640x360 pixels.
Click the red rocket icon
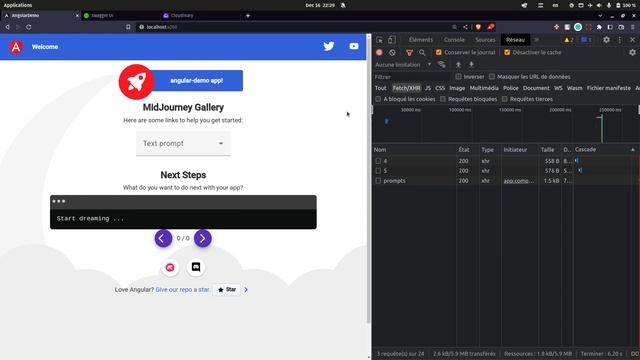136,82
